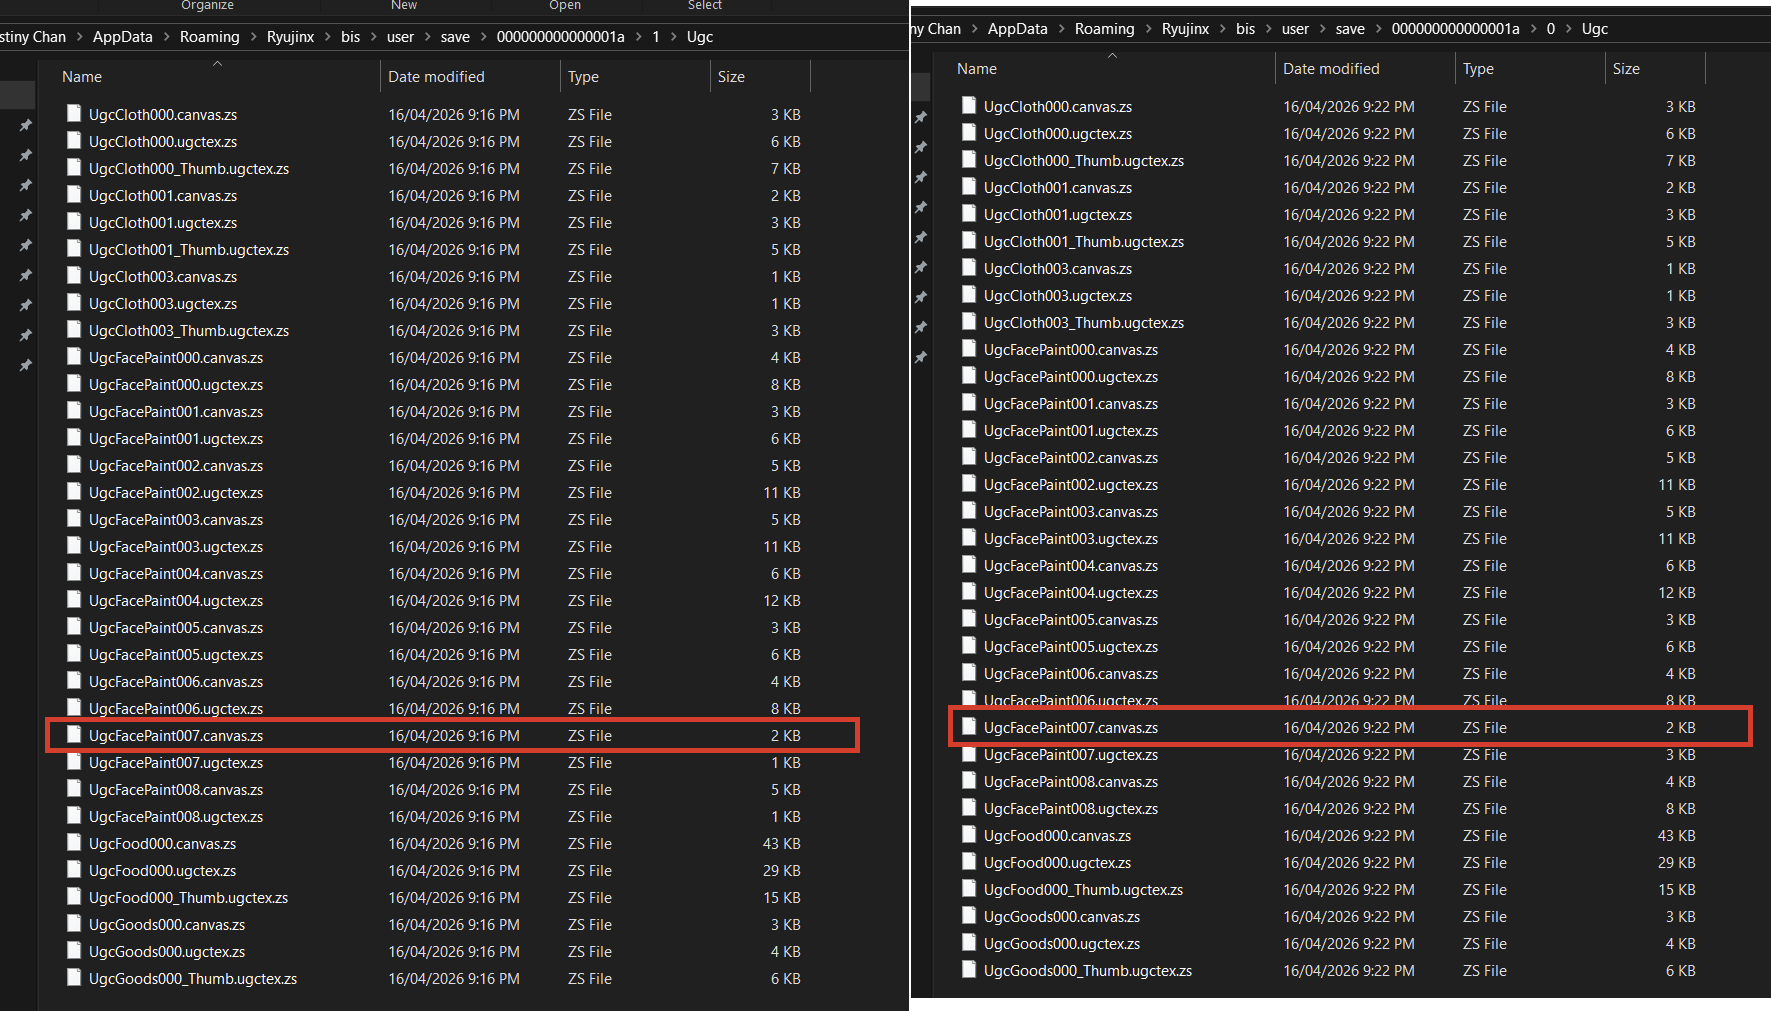This screenshot has height=1011, width=1771.
Task: Select UgcFood000_Thumb.ugctex.zs name in left window
Action: (x=188, y=897)
